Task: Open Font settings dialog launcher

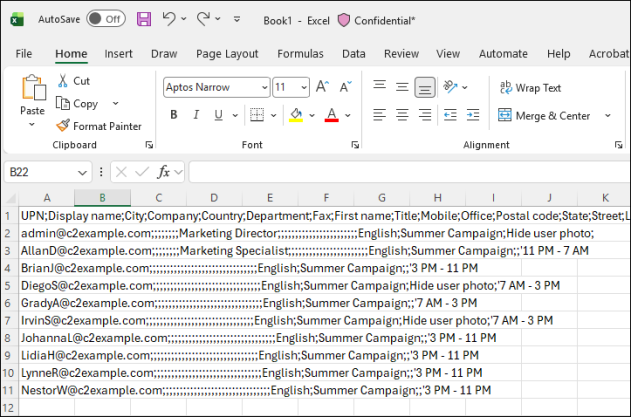Action: (355, 145)
